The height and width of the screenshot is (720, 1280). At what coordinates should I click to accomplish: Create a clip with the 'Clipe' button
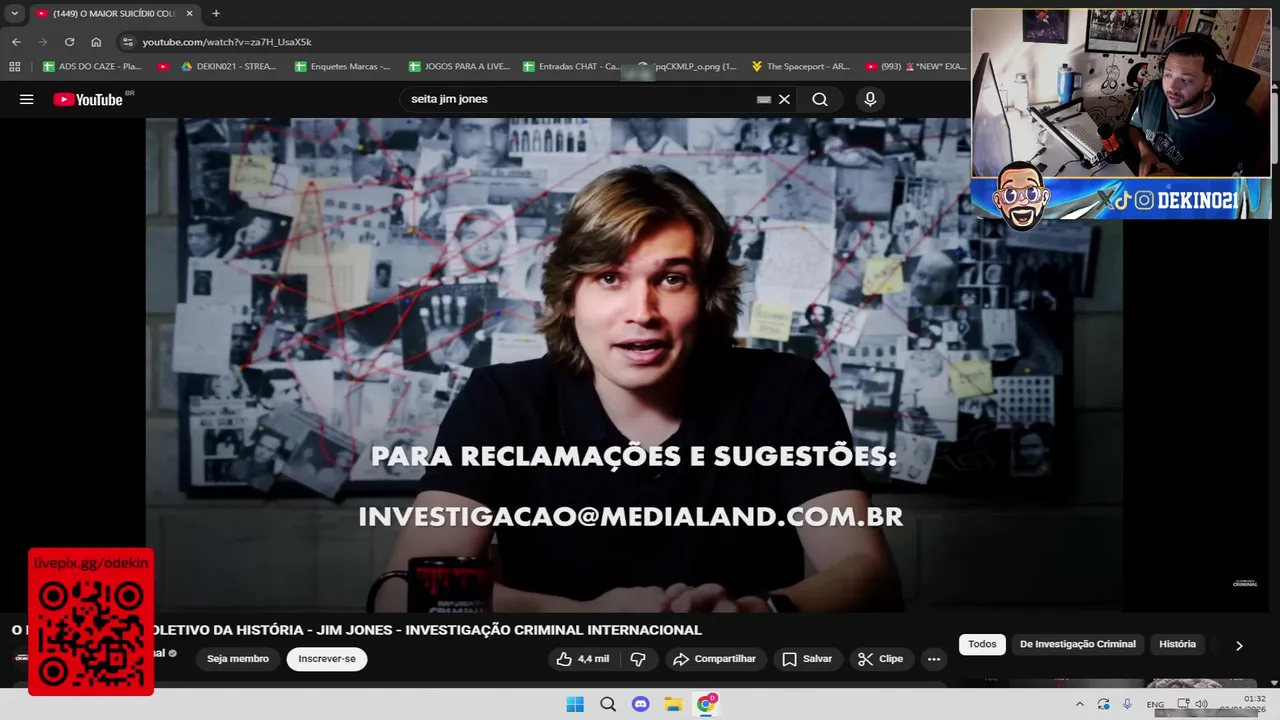point(881,659)
